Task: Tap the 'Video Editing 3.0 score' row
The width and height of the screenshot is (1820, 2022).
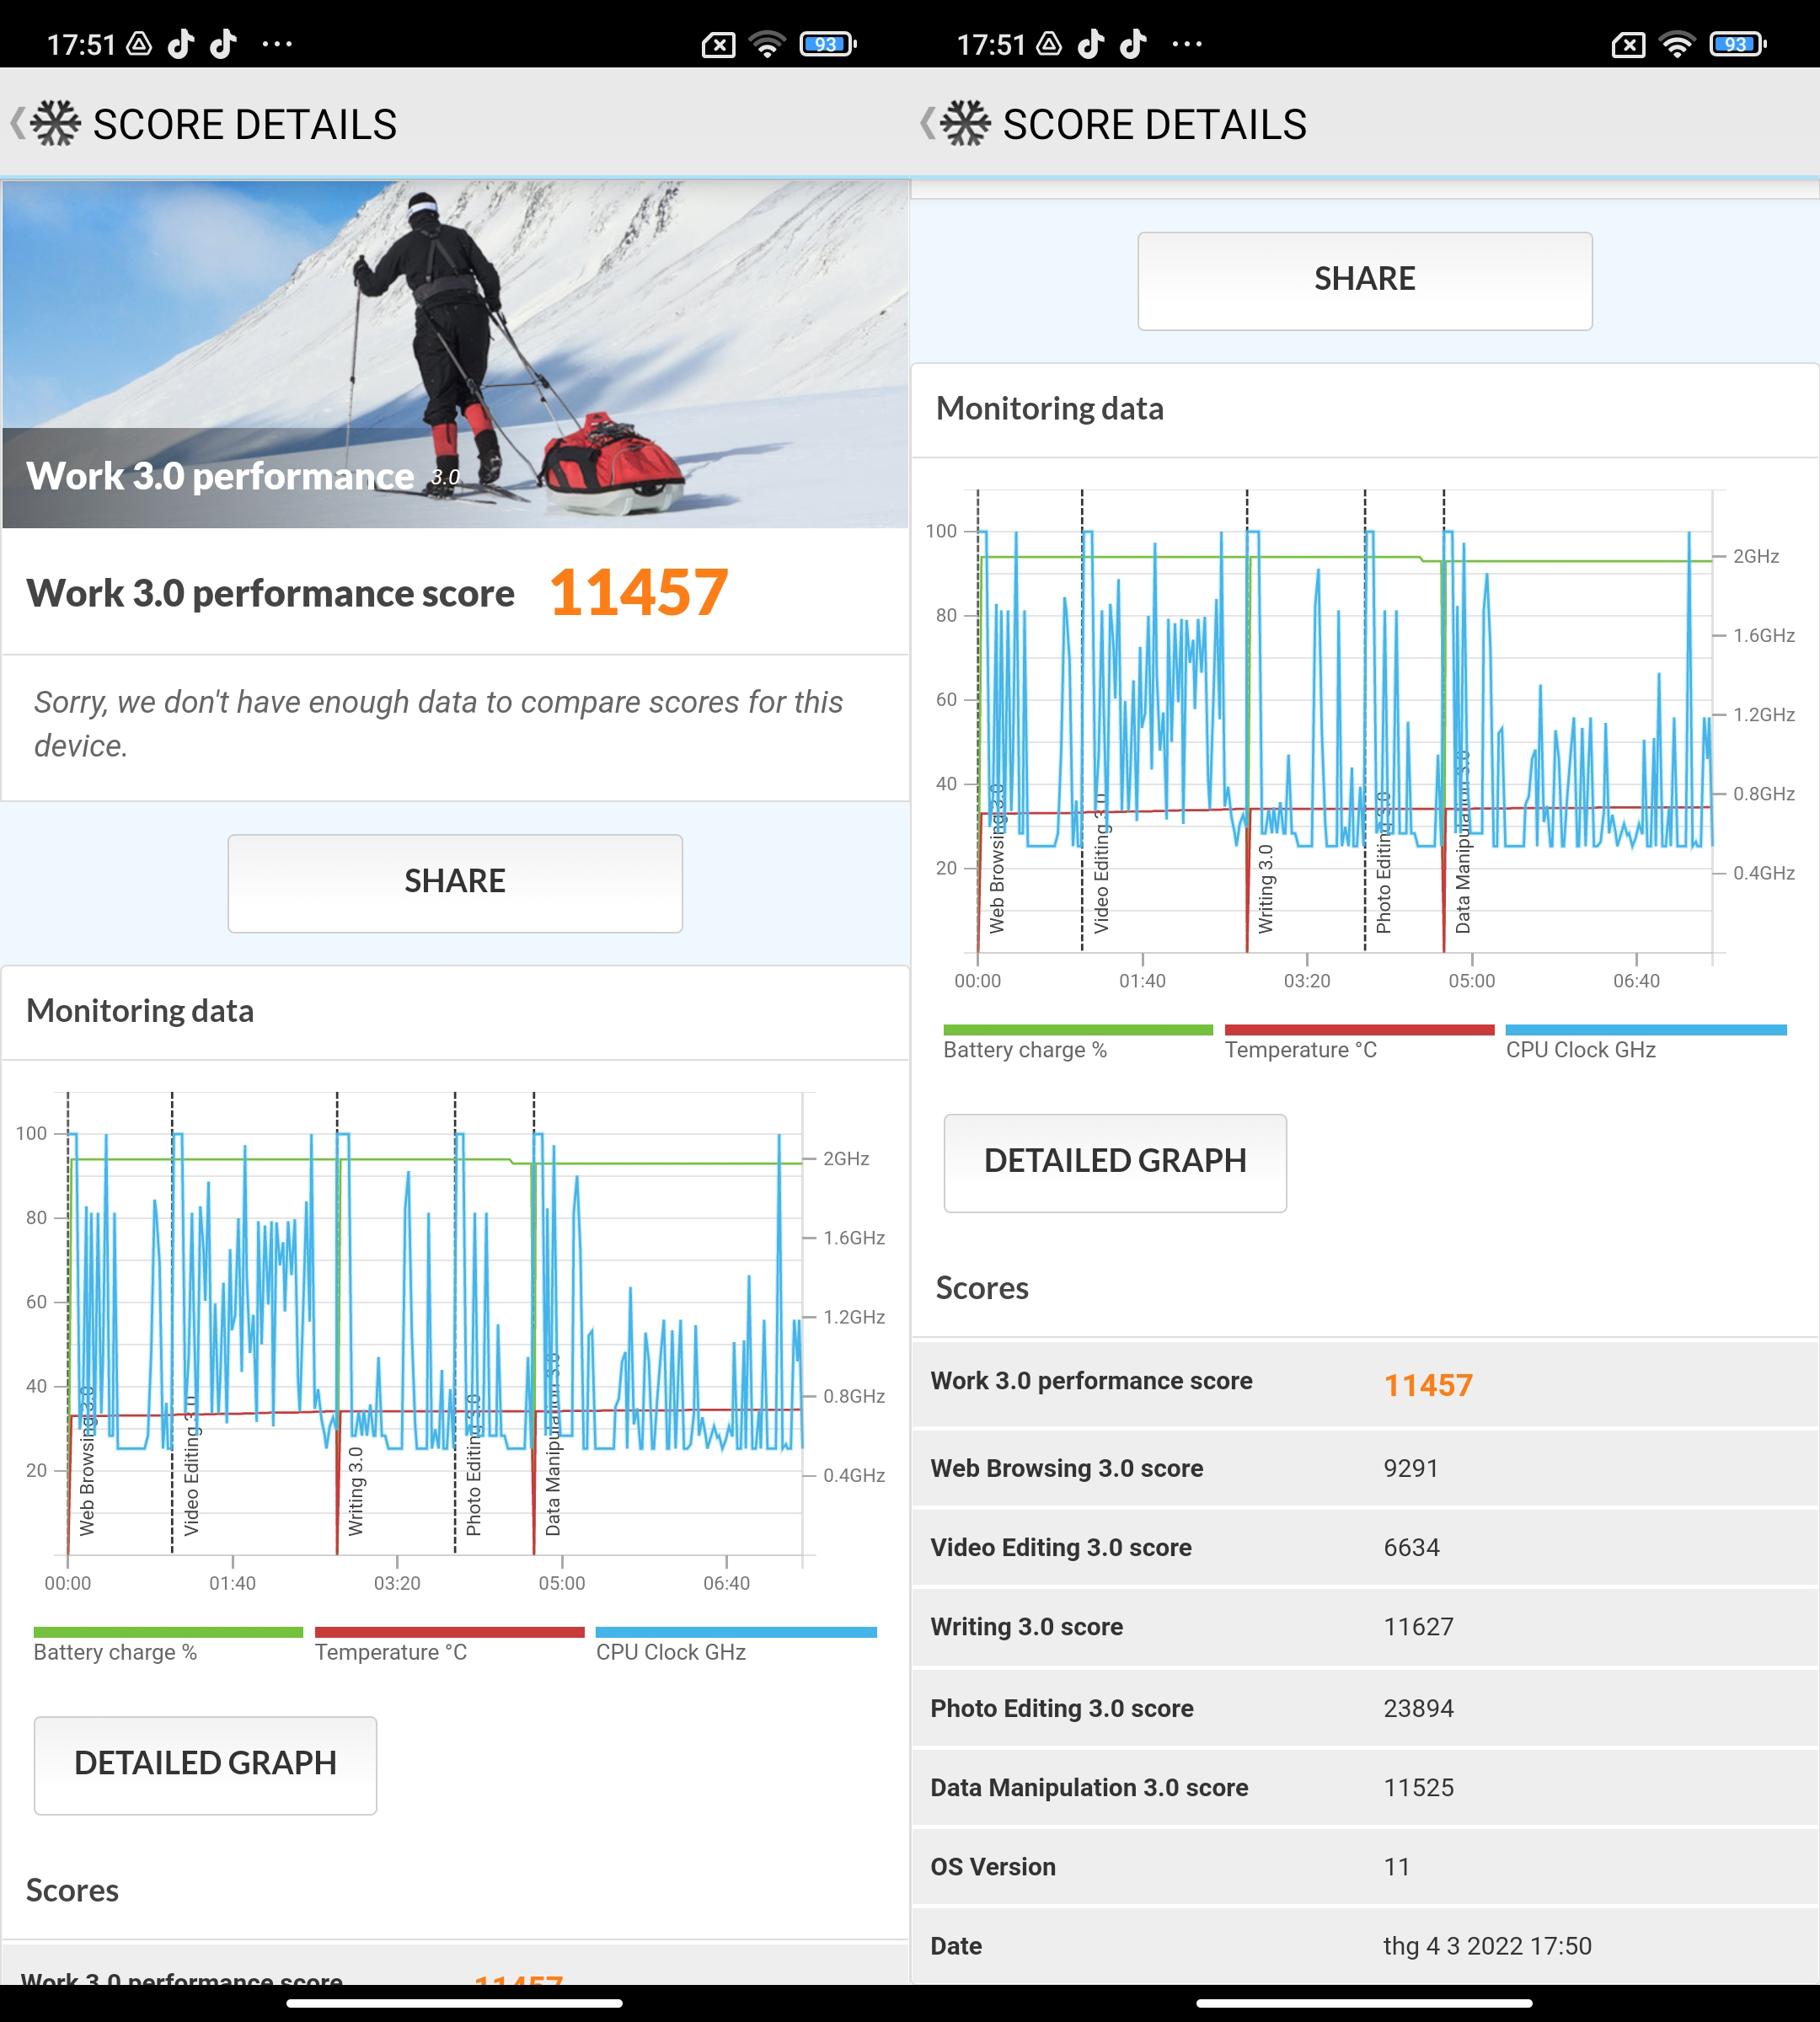Action: [1365, 1547]
